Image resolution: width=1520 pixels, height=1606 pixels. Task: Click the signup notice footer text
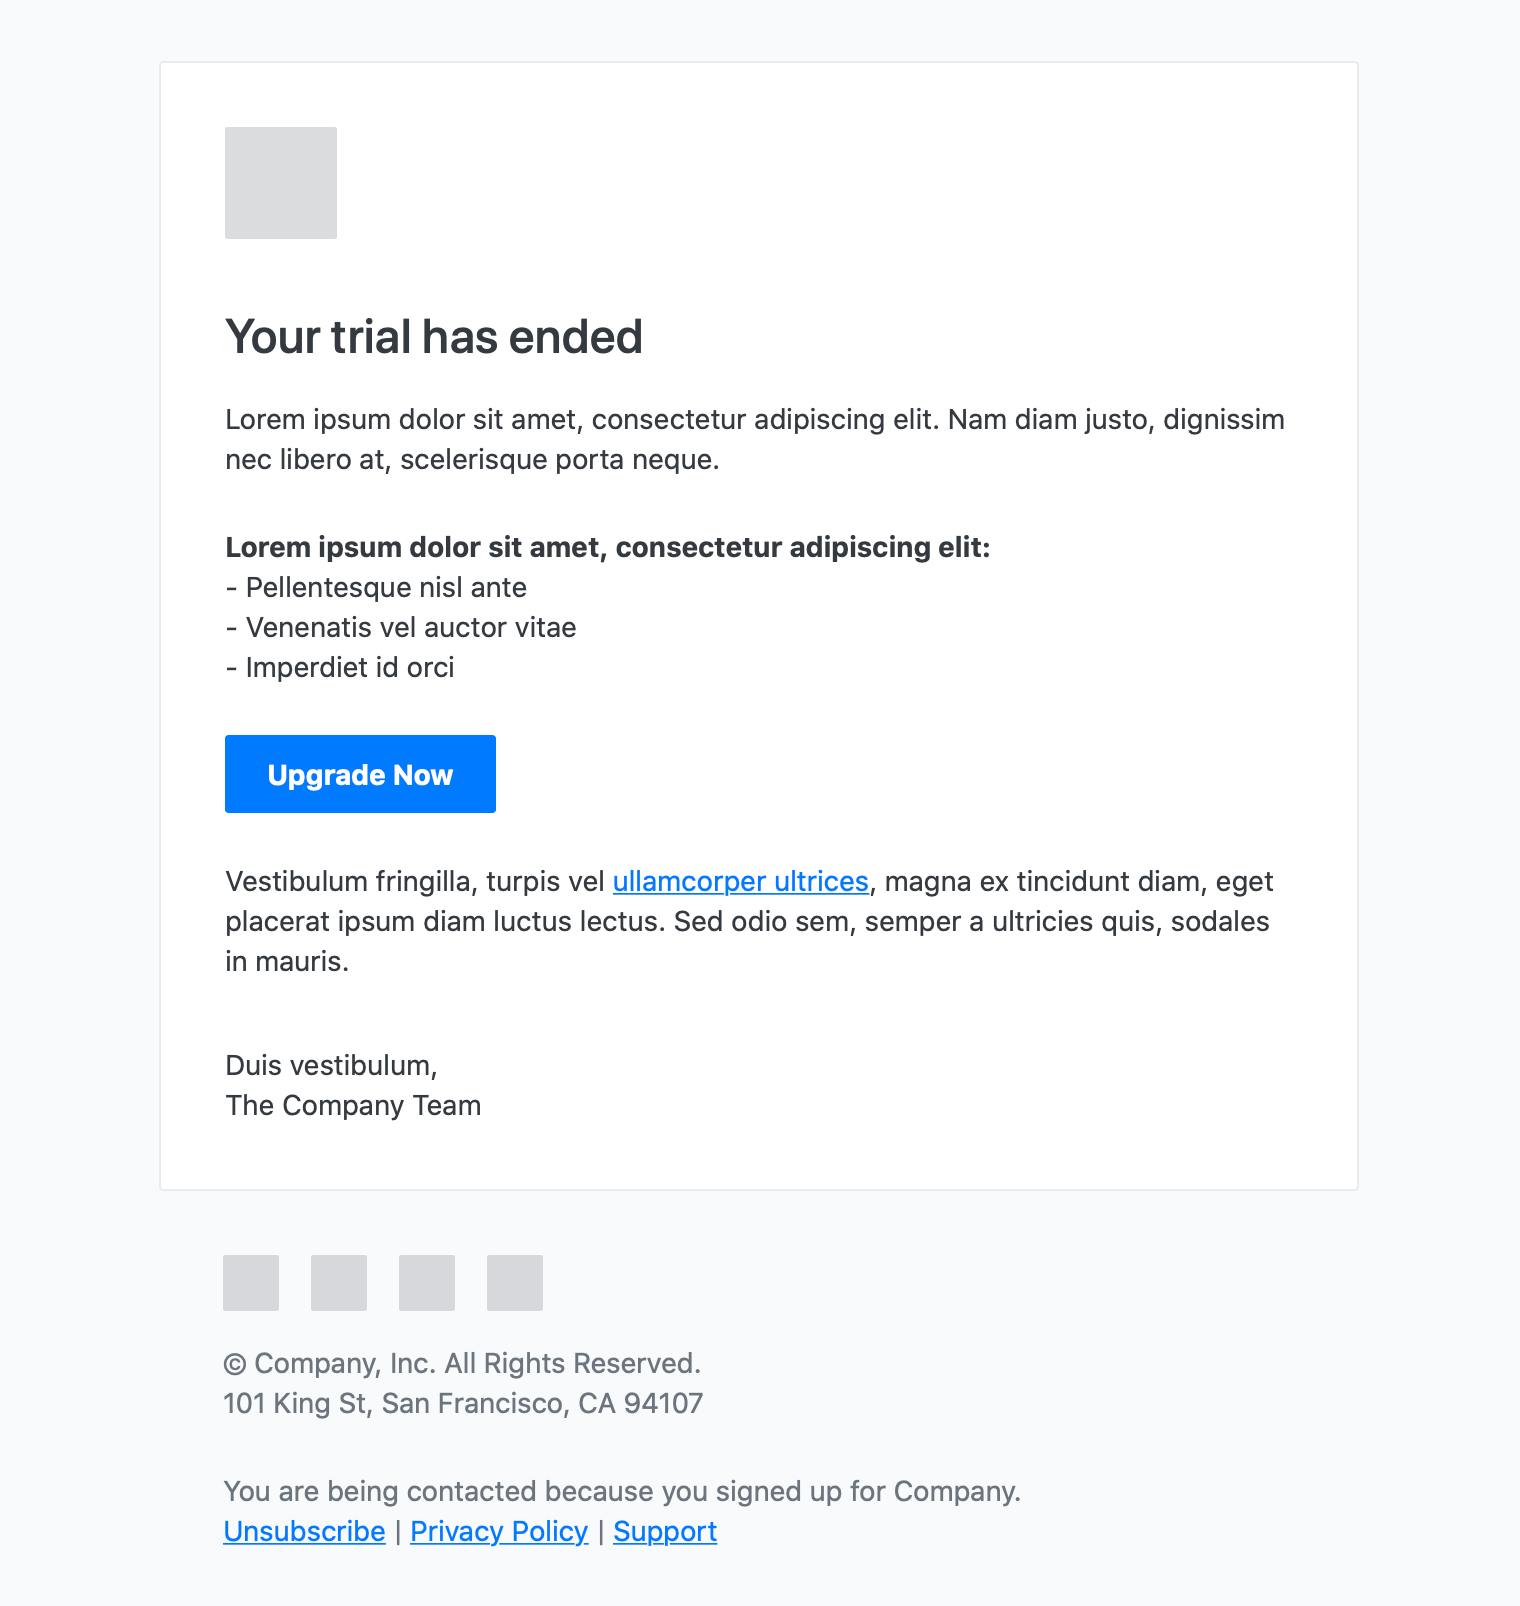[622, 1491]
